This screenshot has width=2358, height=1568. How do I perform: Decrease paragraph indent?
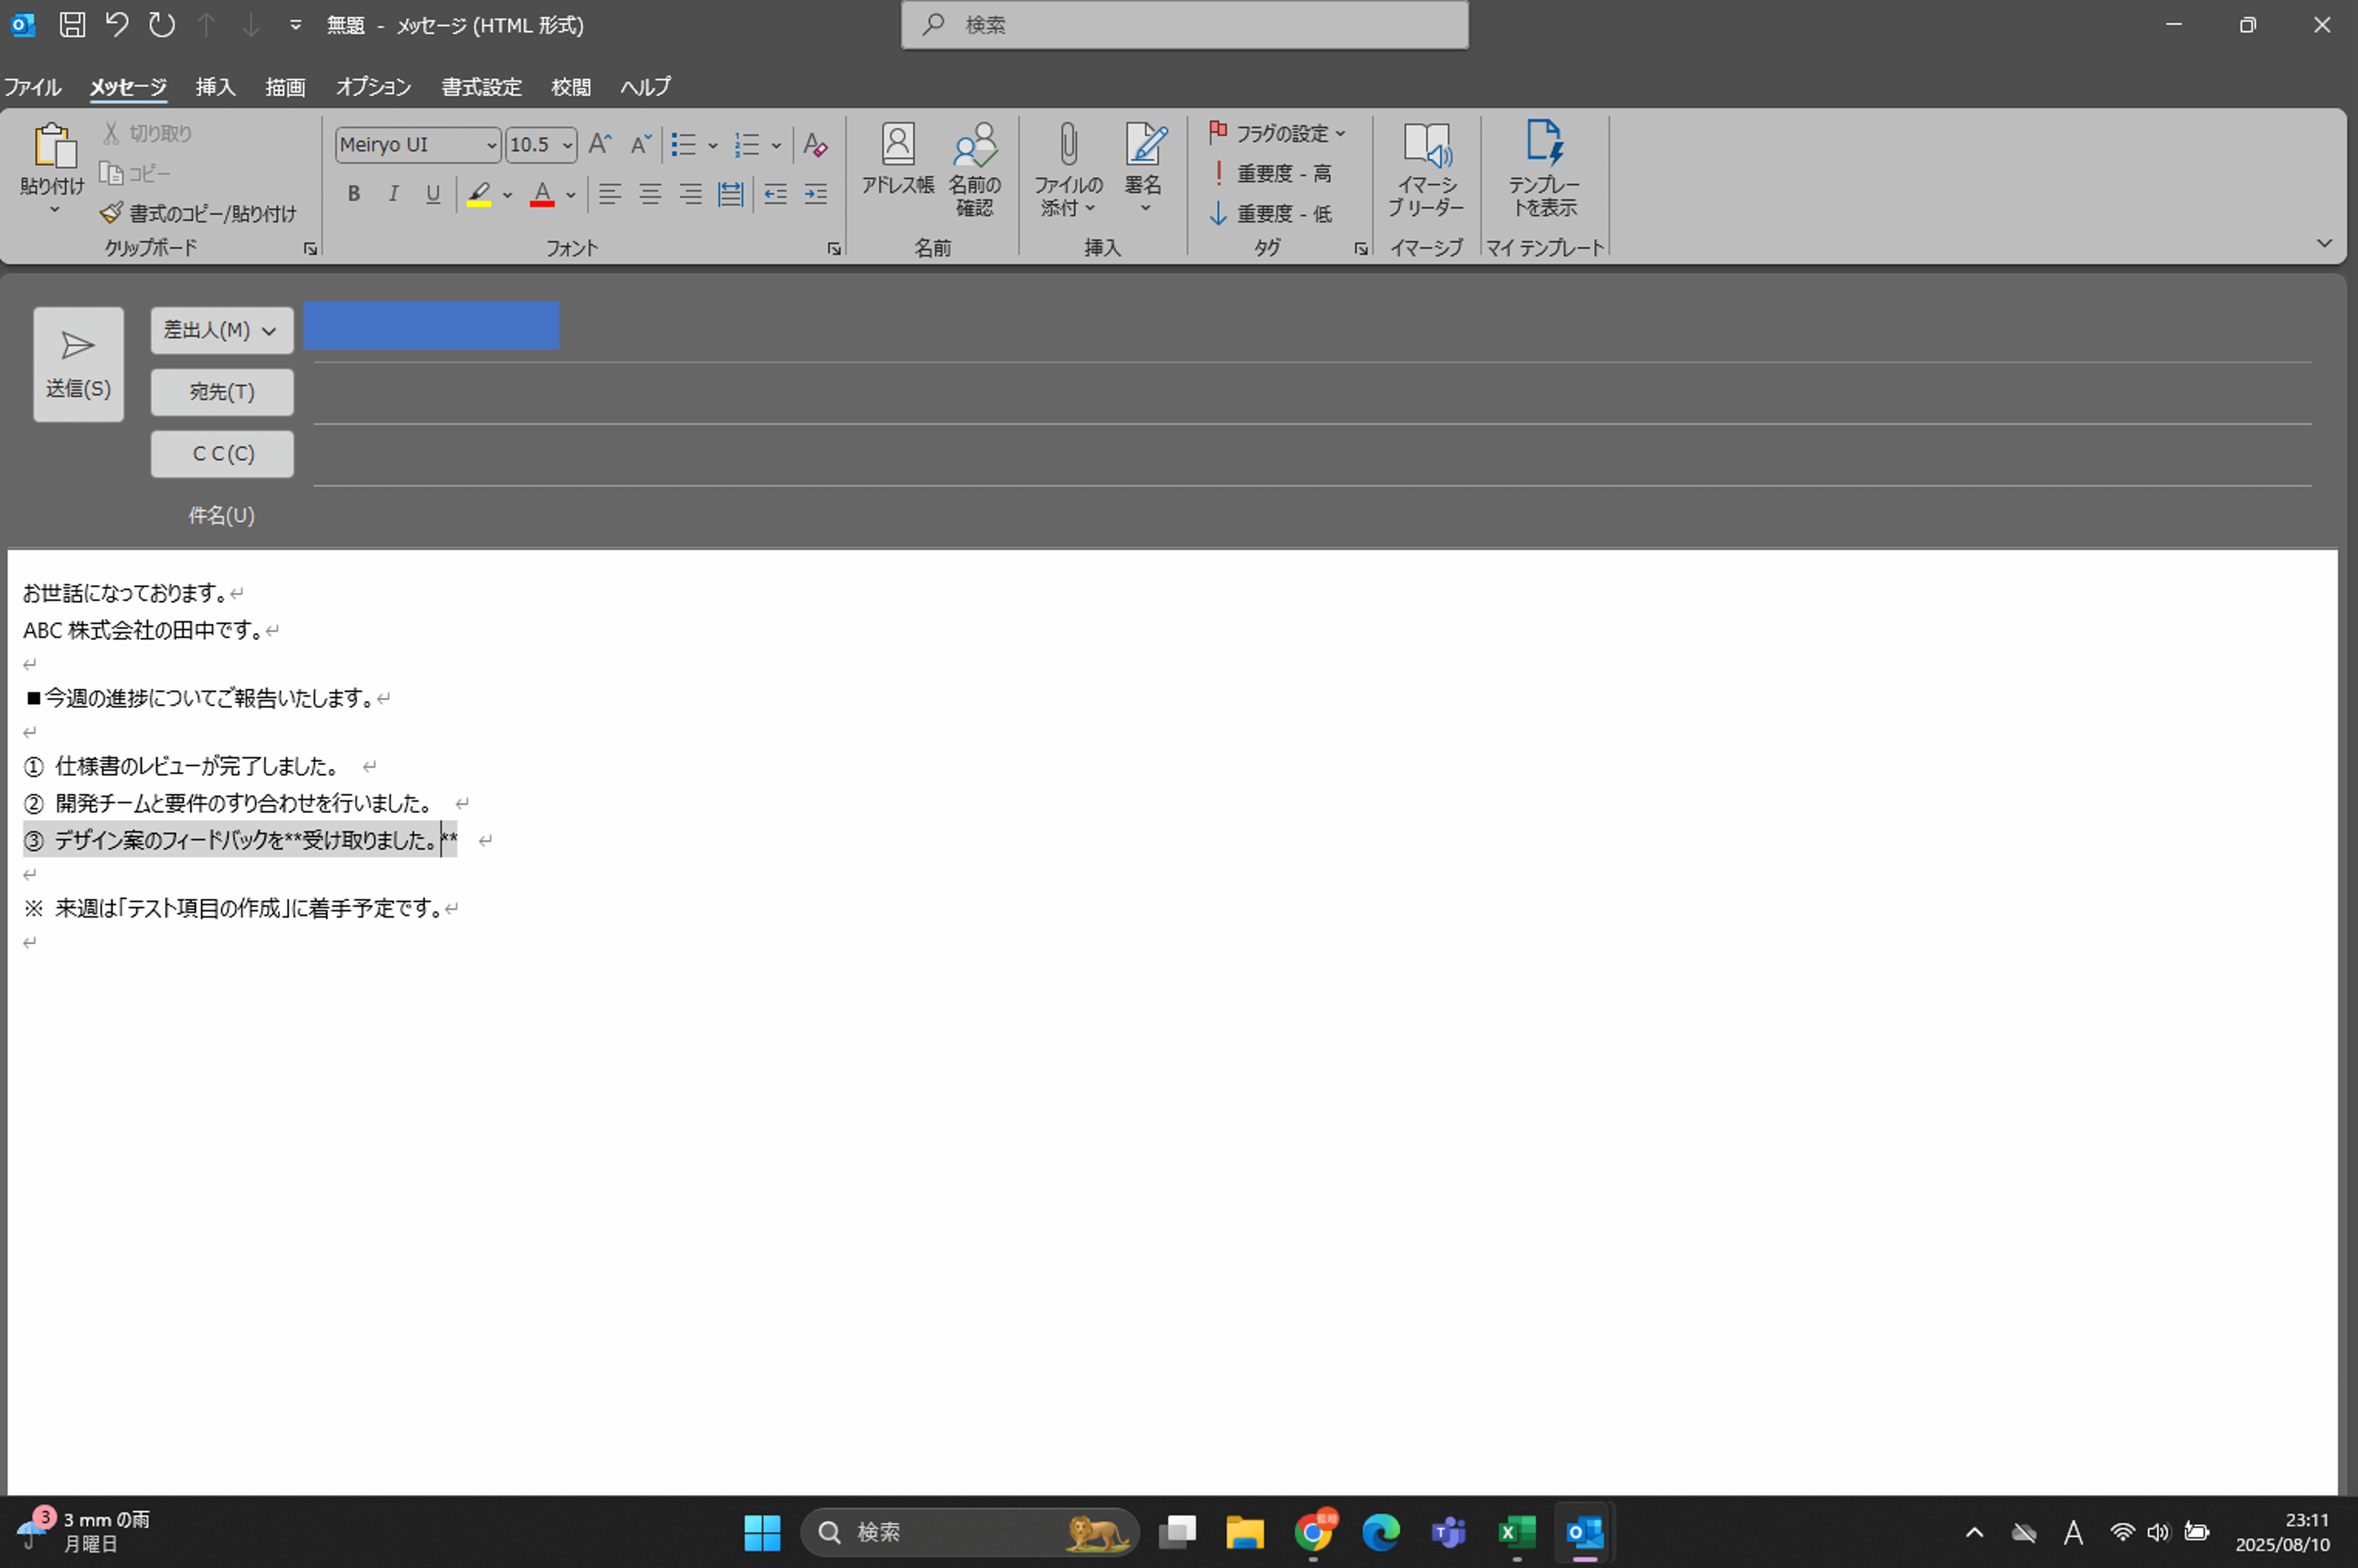pyautogui.click(x=776, y=194)
